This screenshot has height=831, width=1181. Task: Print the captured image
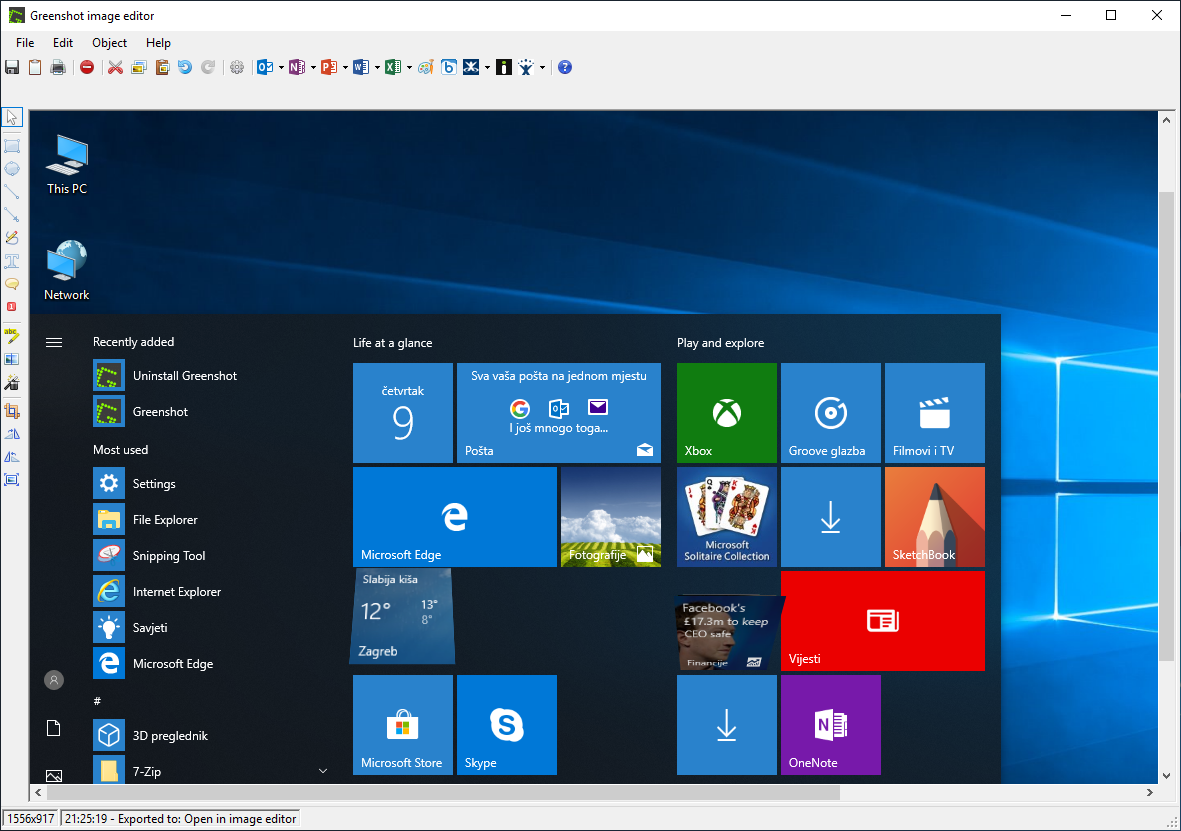click(58, 67)
